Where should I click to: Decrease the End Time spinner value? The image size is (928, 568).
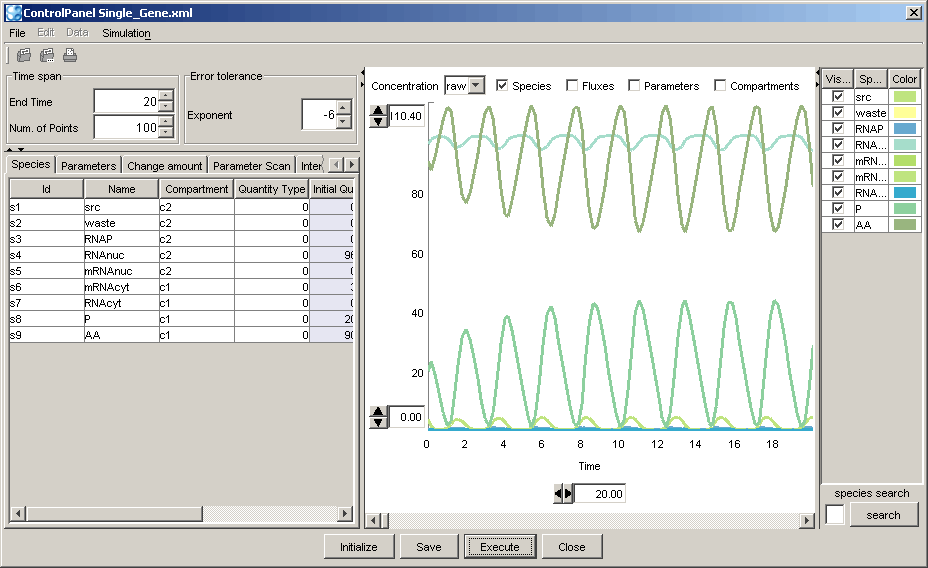pyautogui.click(x=166, y=106)
